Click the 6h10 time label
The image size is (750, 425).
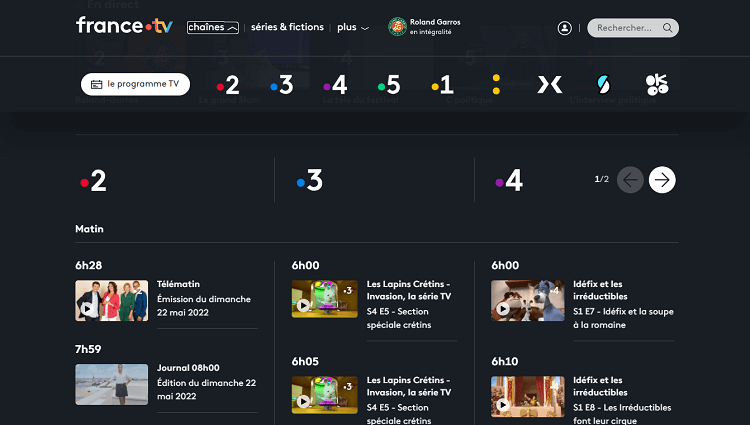point(505,361)
